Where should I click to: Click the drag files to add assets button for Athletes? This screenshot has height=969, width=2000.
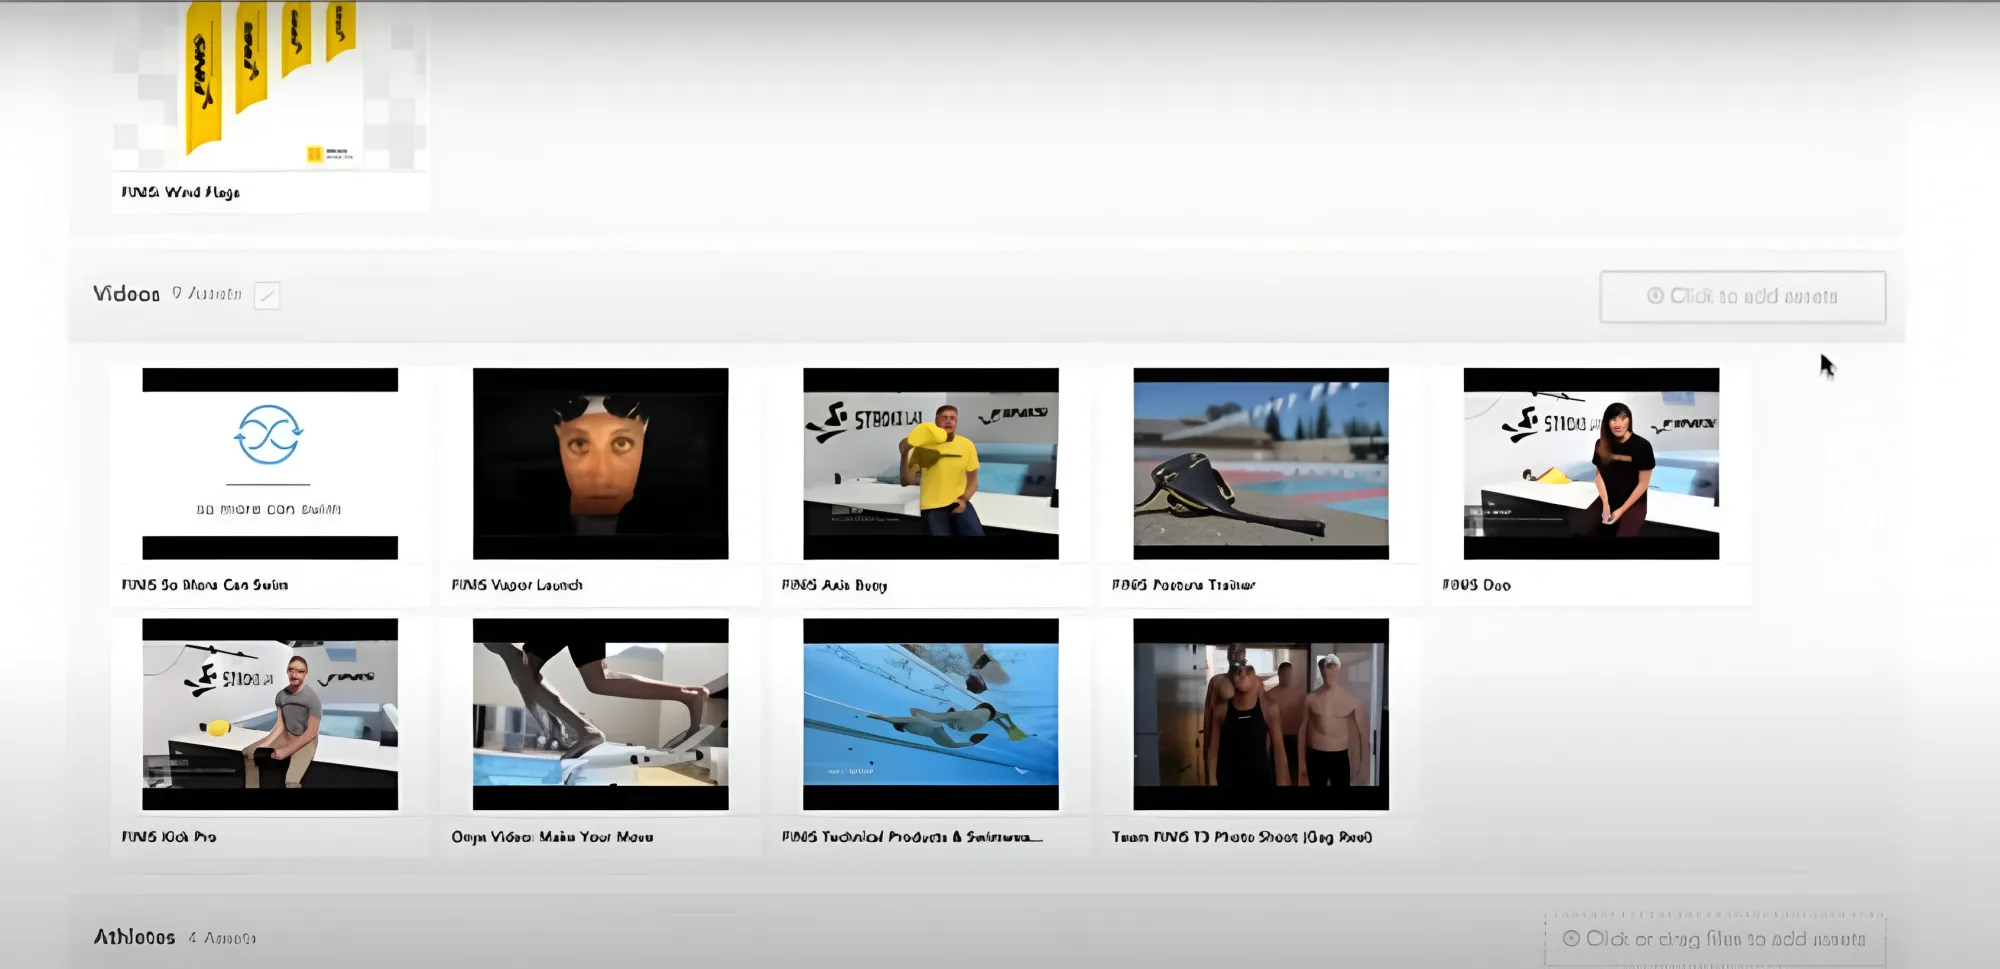1714,938
